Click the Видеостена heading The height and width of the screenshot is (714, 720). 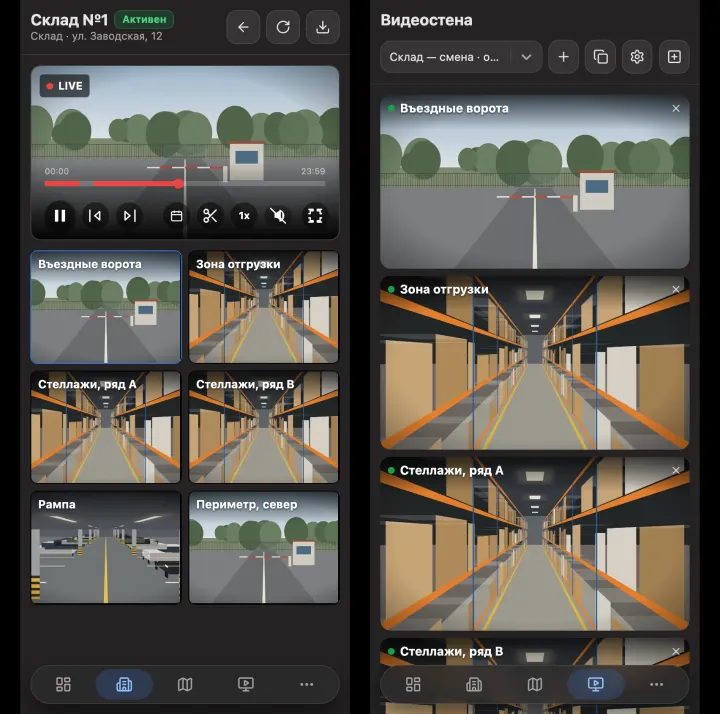click(426, 20)
